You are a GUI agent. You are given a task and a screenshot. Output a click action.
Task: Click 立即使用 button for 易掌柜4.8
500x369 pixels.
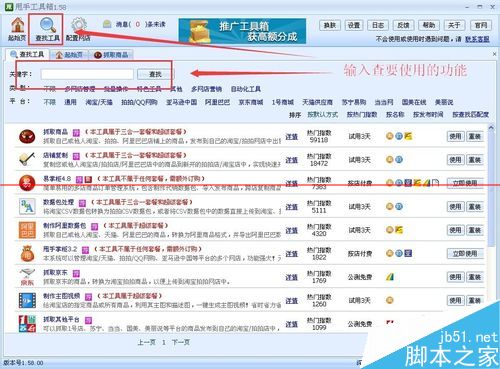coord(465,183)
